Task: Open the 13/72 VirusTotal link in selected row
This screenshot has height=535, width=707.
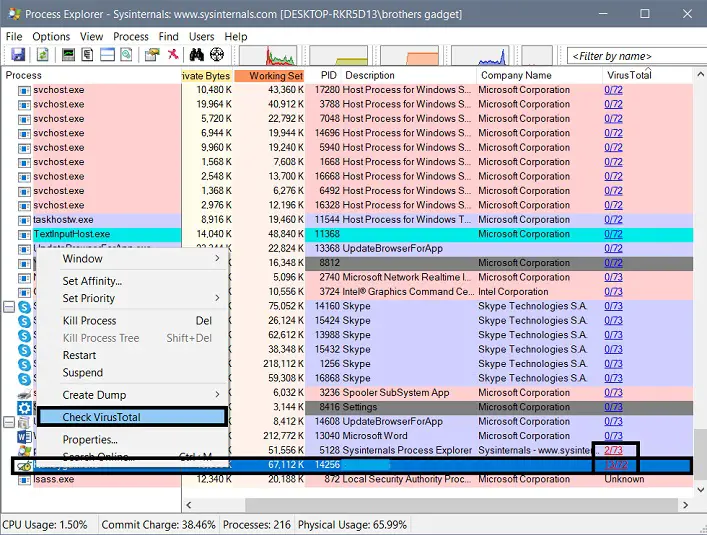Action: tap(615, 465)
